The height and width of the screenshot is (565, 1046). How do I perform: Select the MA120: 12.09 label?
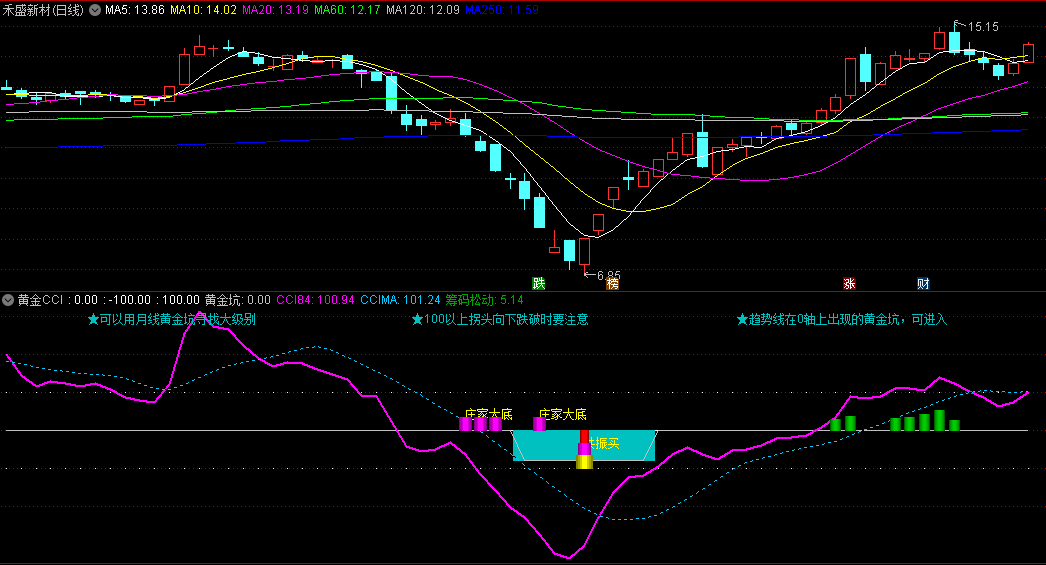pyautogui.click(x=423, y=10)
